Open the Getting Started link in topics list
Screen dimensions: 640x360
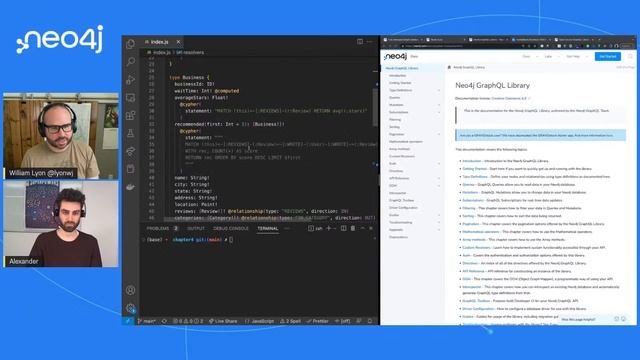pyautogui.click(x=474, y=169)
